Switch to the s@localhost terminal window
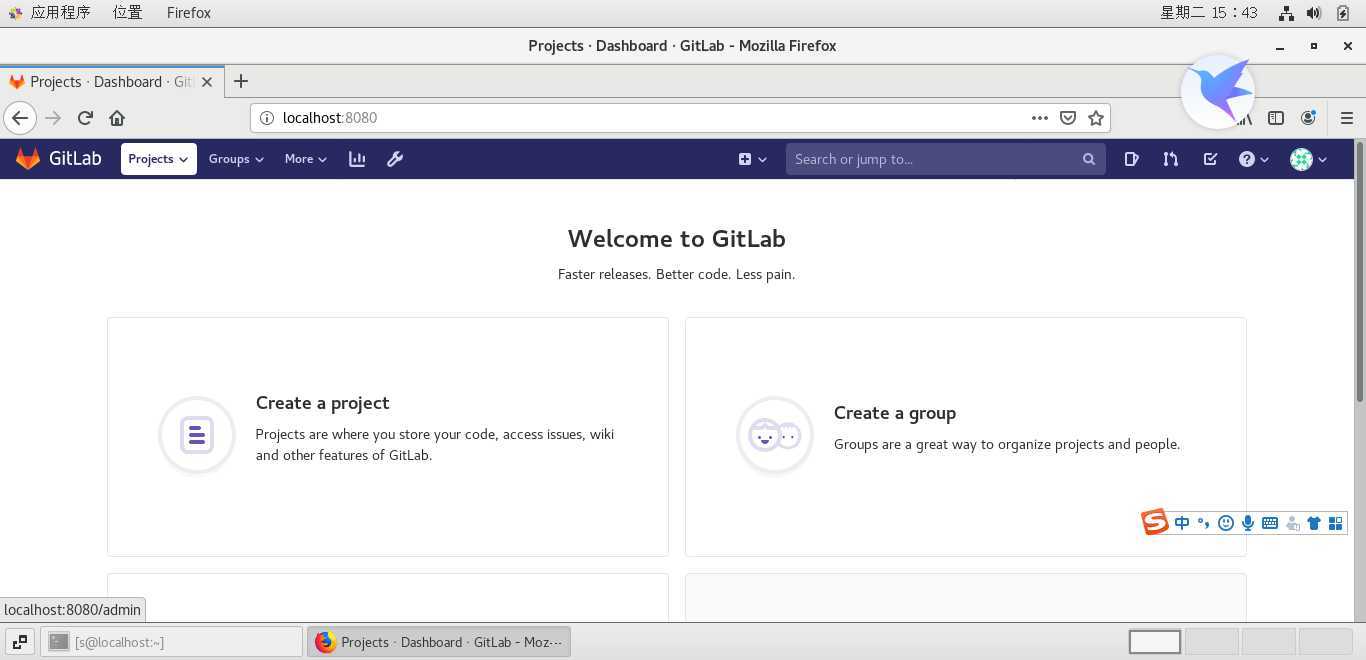The image size is (1366, 660). point(172,642)
